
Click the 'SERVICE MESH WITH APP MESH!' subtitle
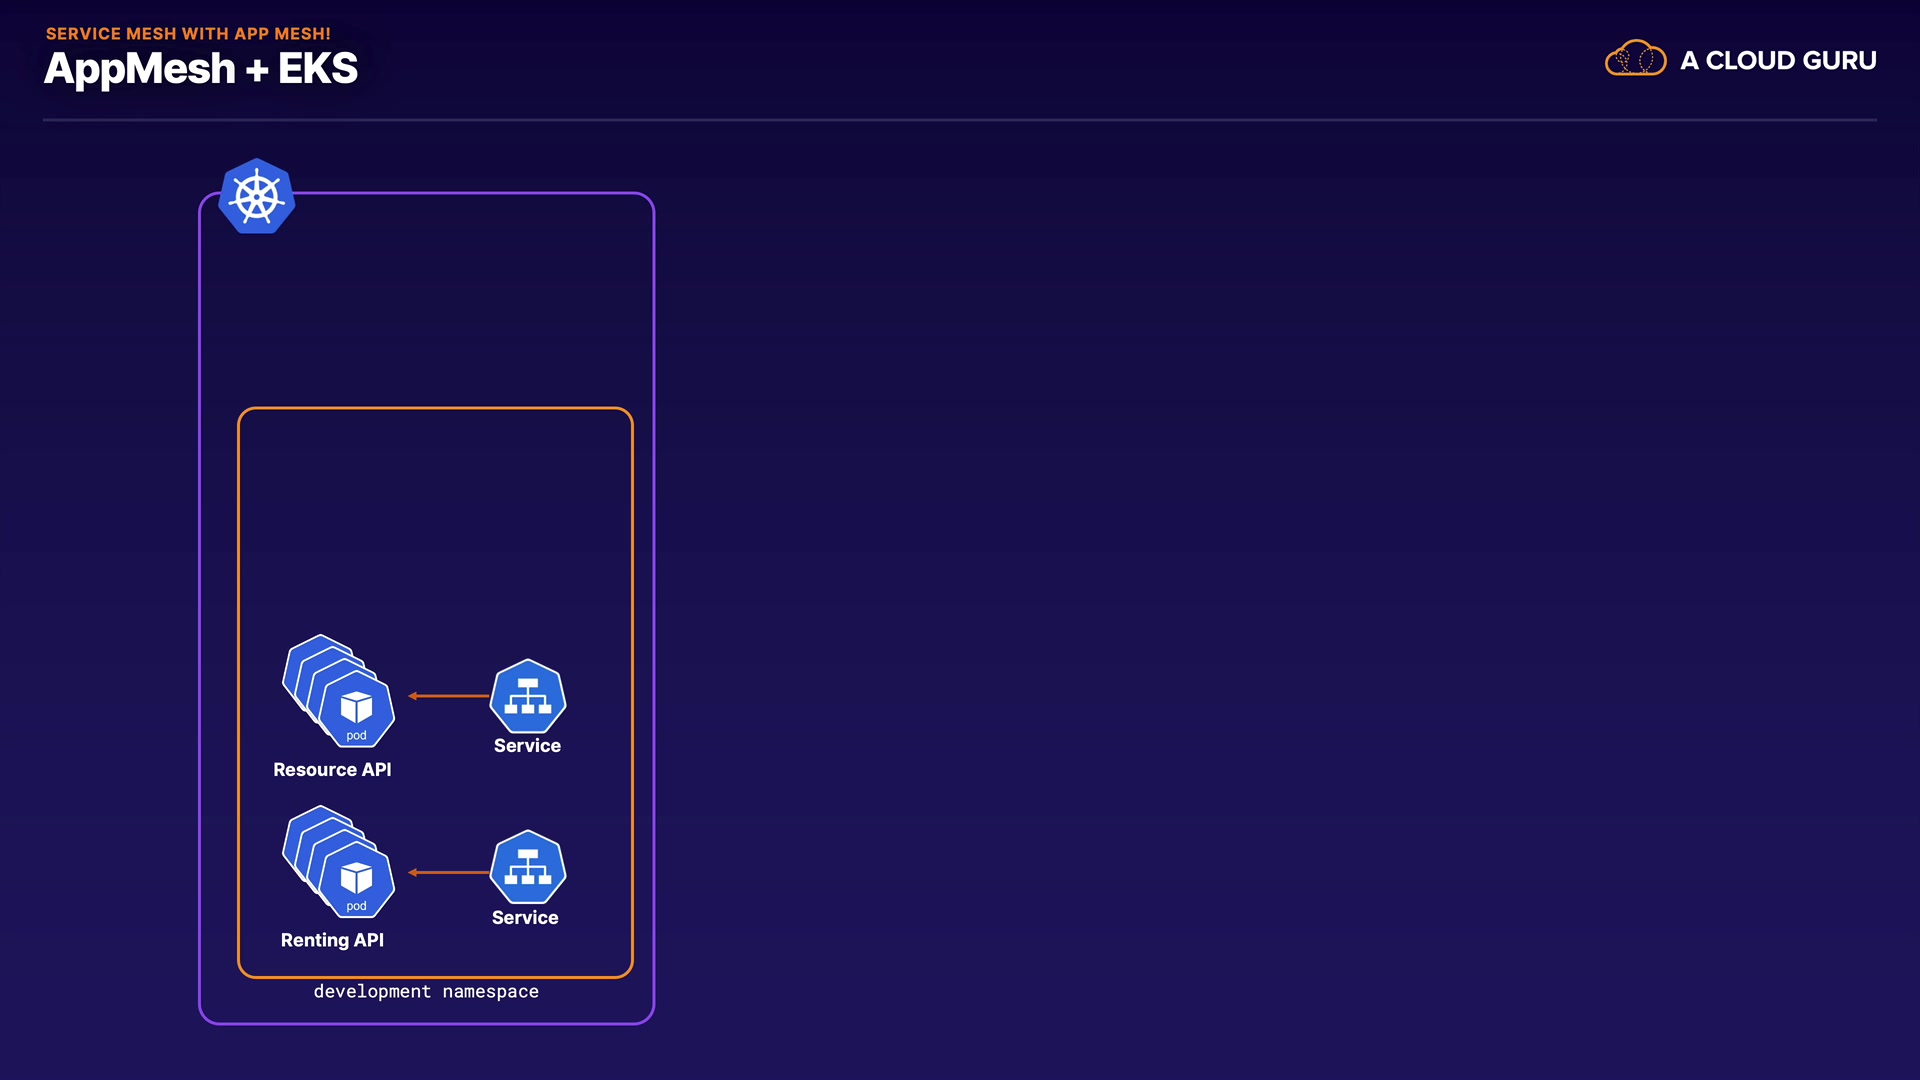(x=188, y=34)
